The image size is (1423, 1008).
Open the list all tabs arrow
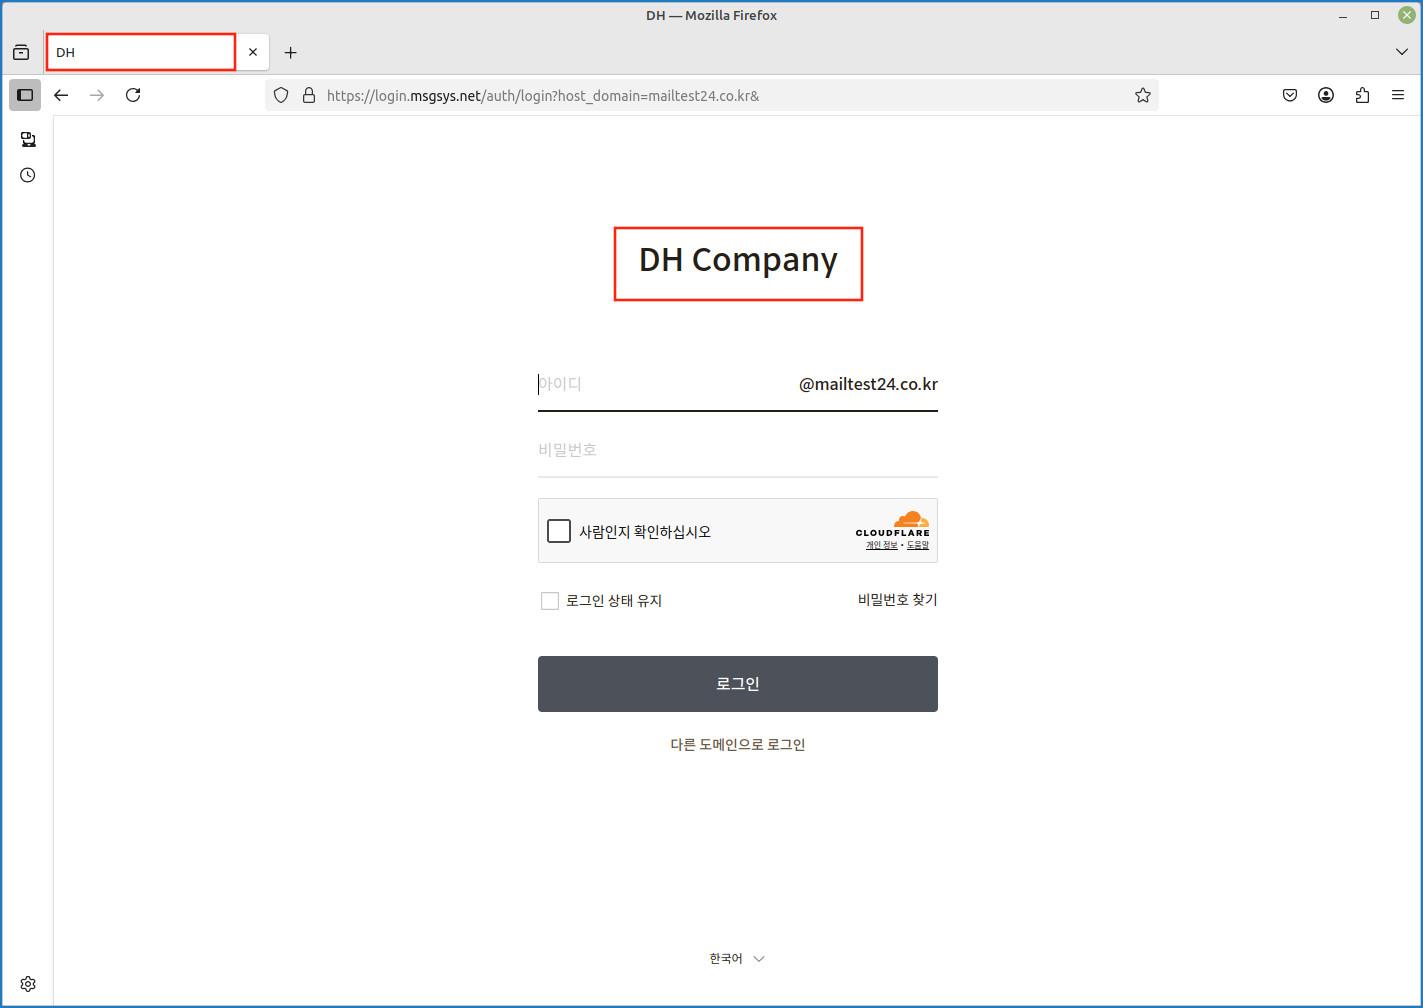1402,52
